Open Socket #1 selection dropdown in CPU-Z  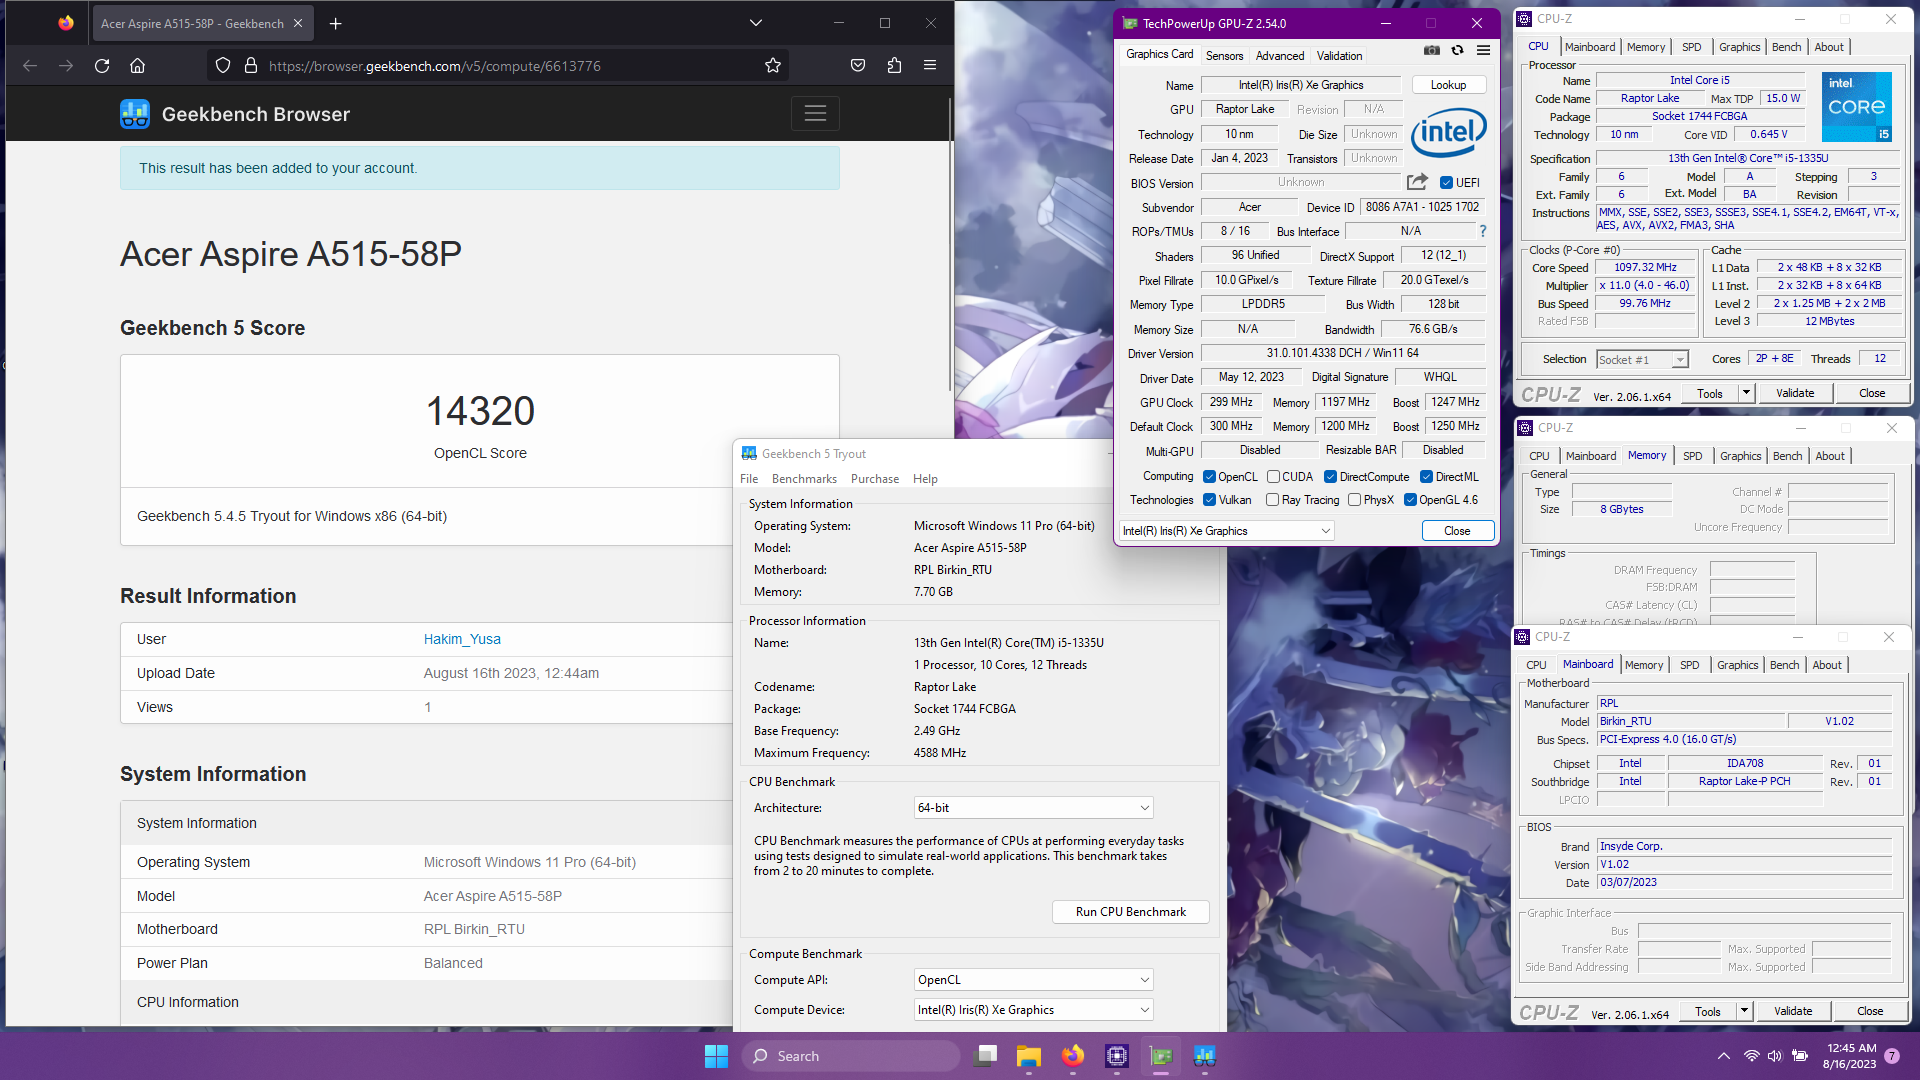point(1642,360)
